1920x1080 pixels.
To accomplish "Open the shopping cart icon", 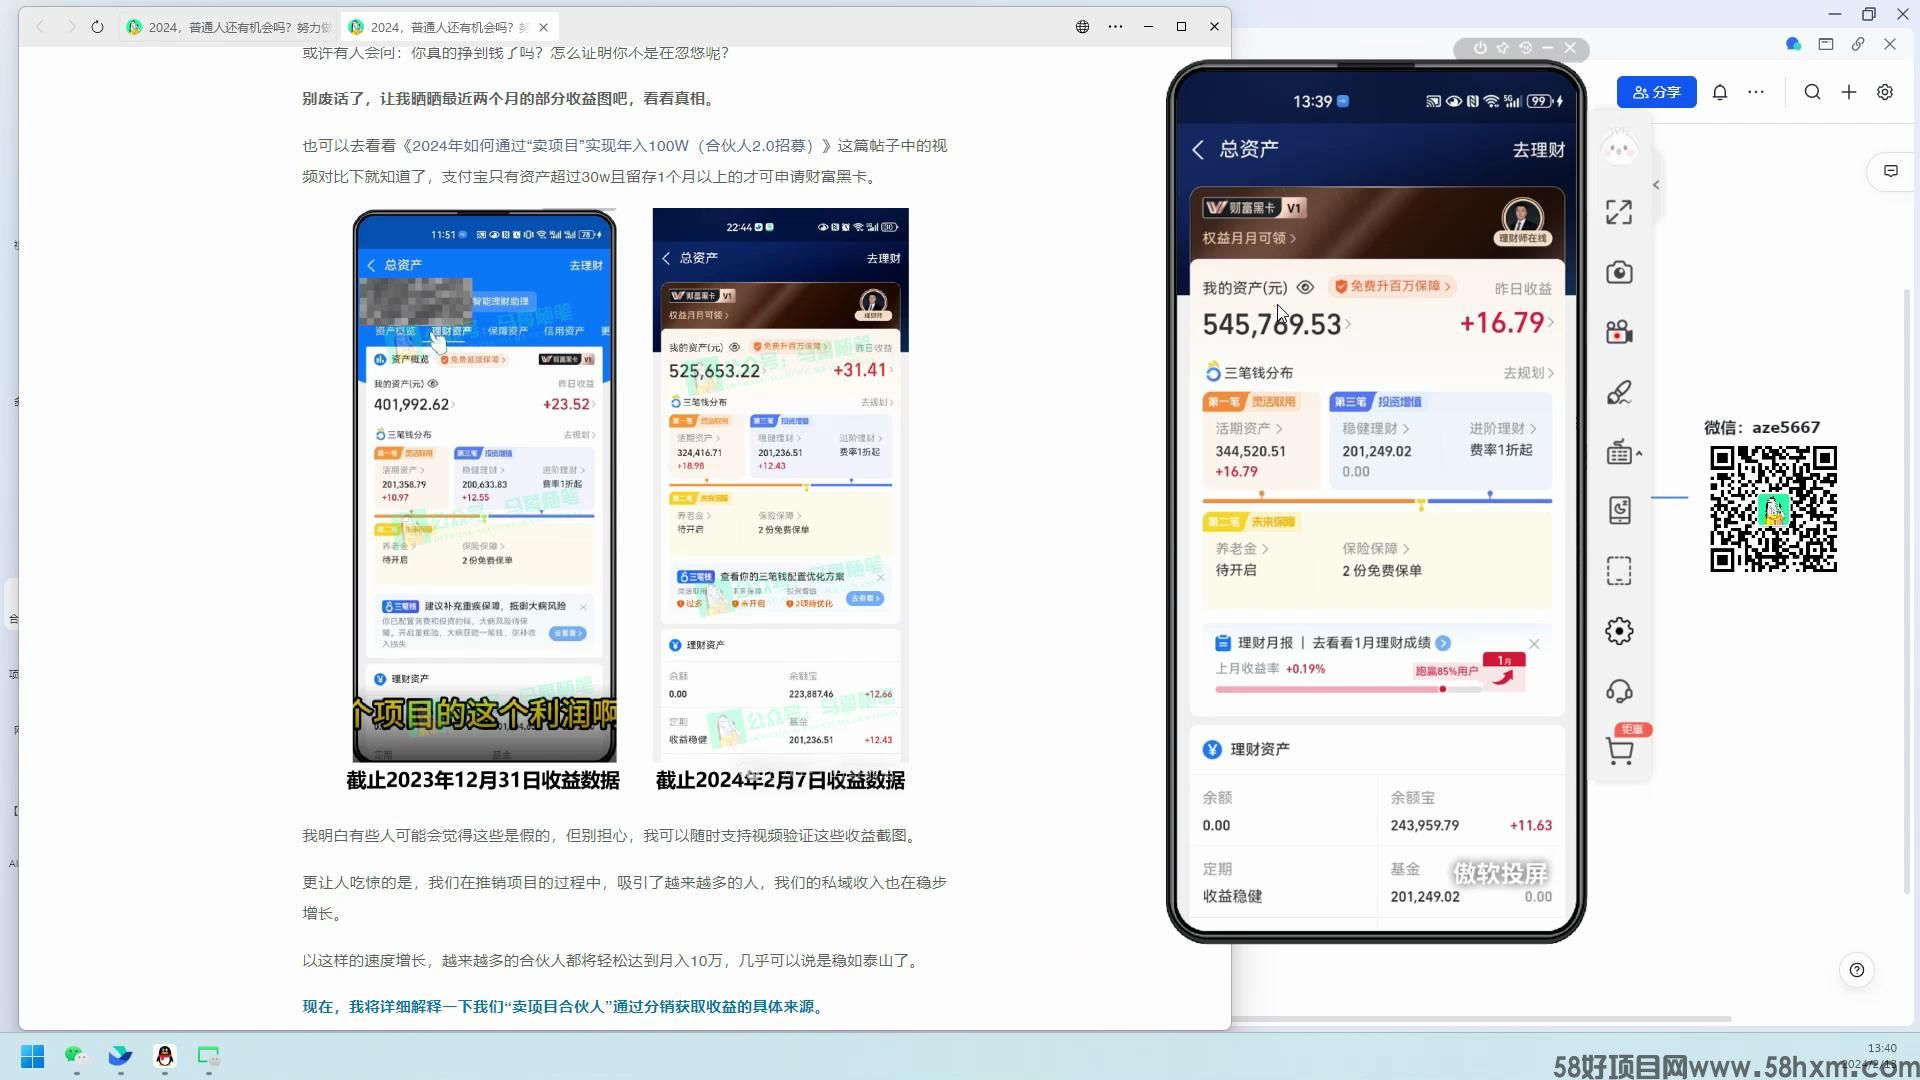I will (1619, 751).
